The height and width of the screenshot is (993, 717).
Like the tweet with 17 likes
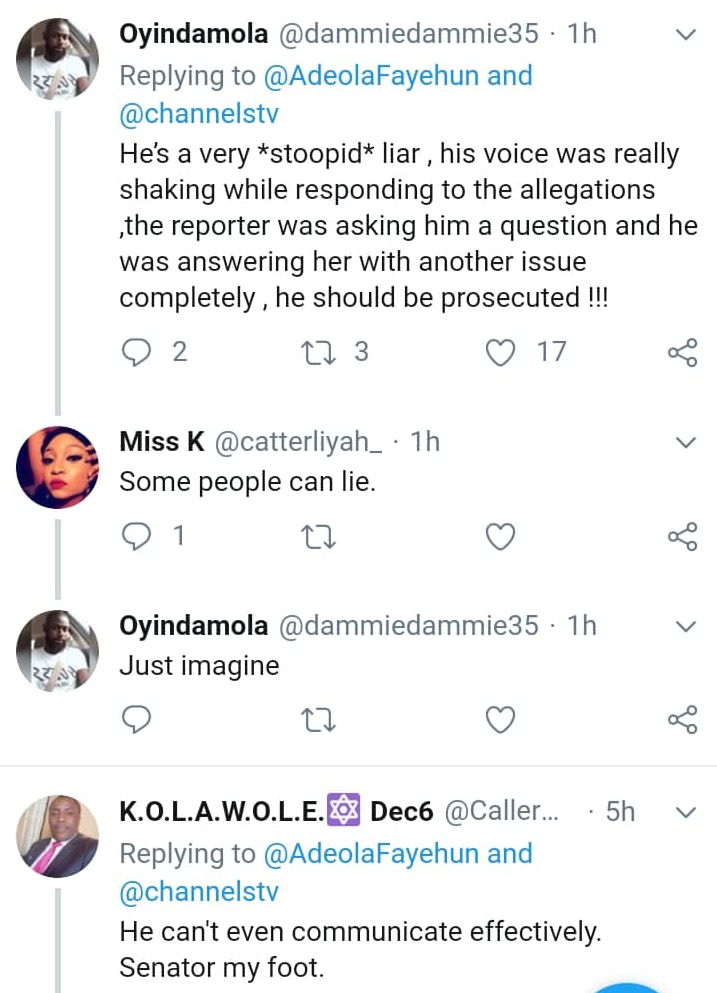[x=500, y=352]
